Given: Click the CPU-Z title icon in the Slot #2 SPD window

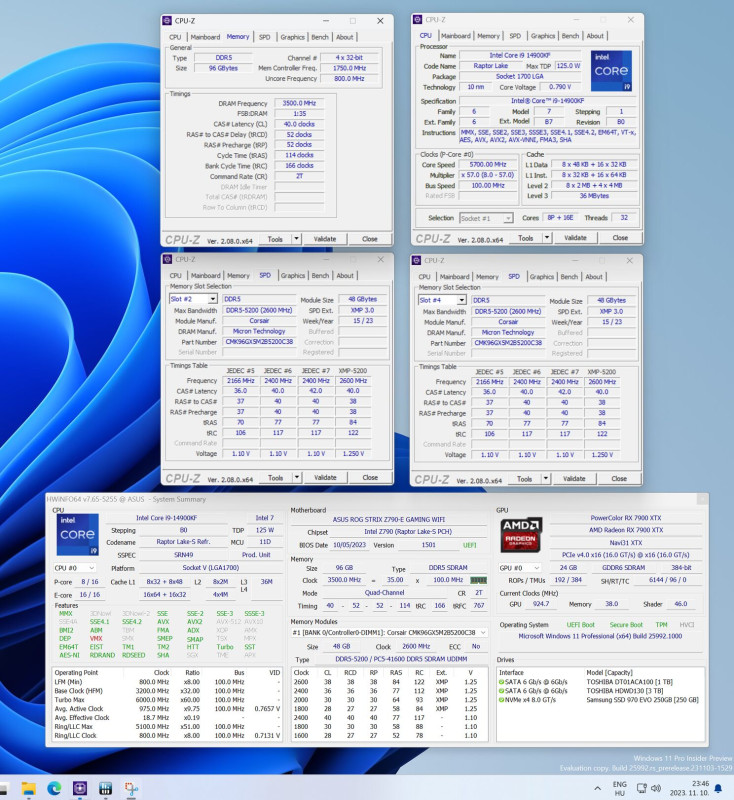Looking at the screenshot, I should [167, 259].
